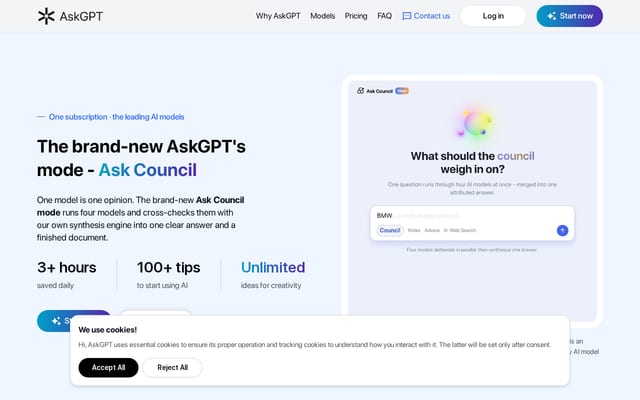
Task: Click the Start now button in header
Action: [x=569, y=16]
